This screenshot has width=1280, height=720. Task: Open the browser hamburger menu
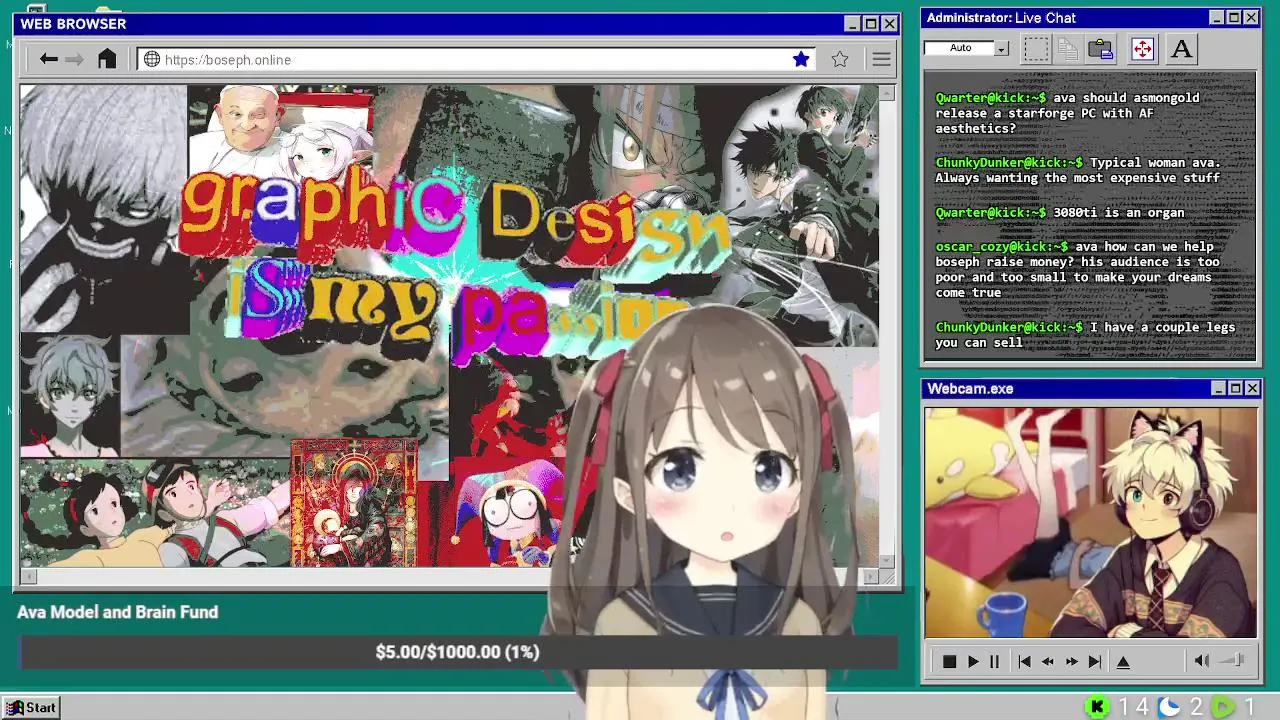click(881, 60)
